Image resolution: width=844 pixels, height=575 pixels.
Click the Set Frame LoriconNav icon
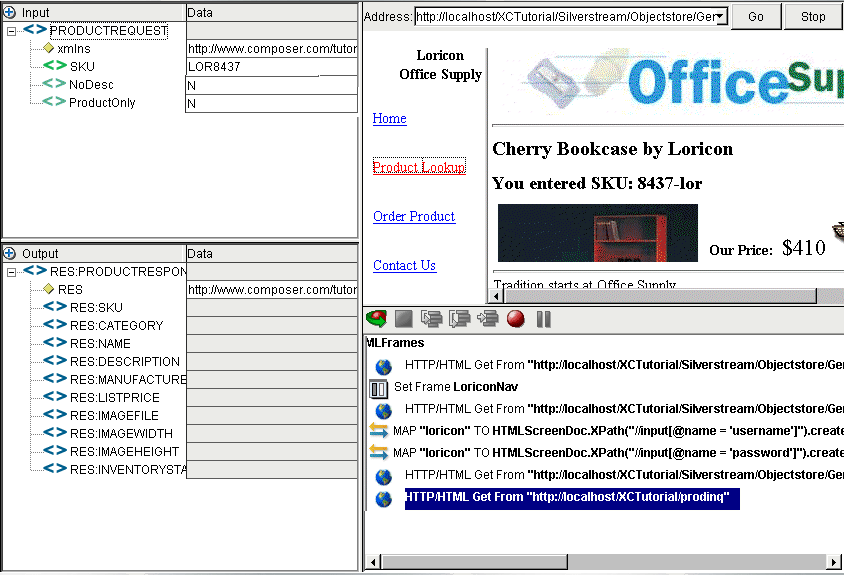(378, 388)
